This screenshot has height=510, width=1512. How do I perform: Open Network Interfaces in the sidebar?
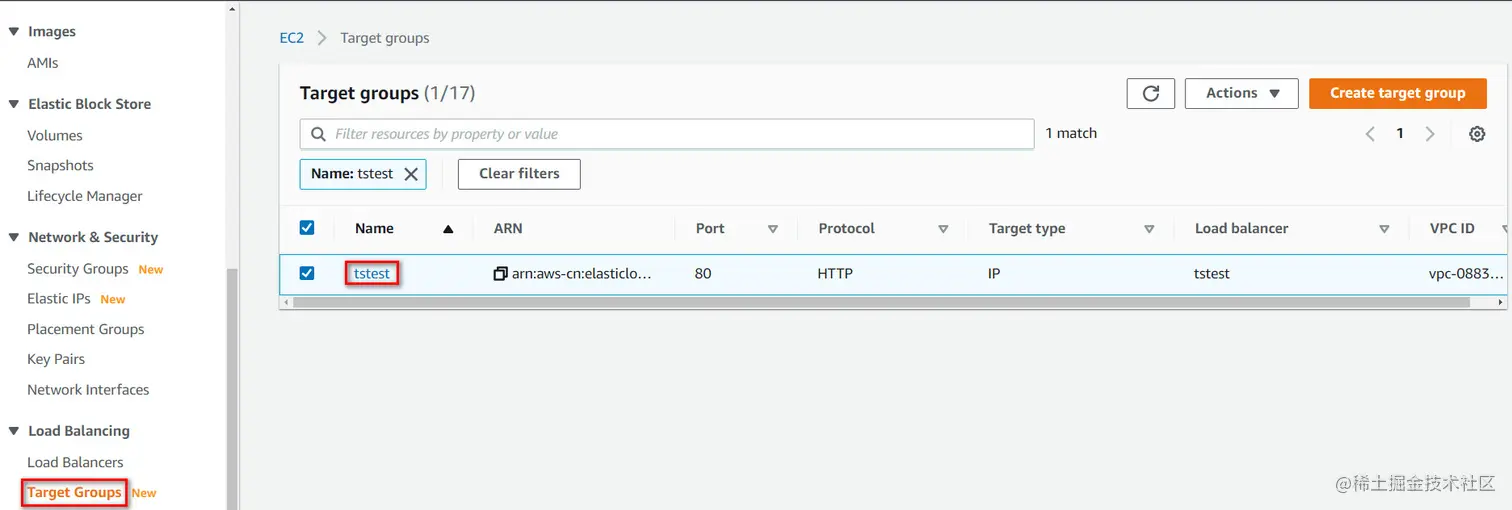88,390
